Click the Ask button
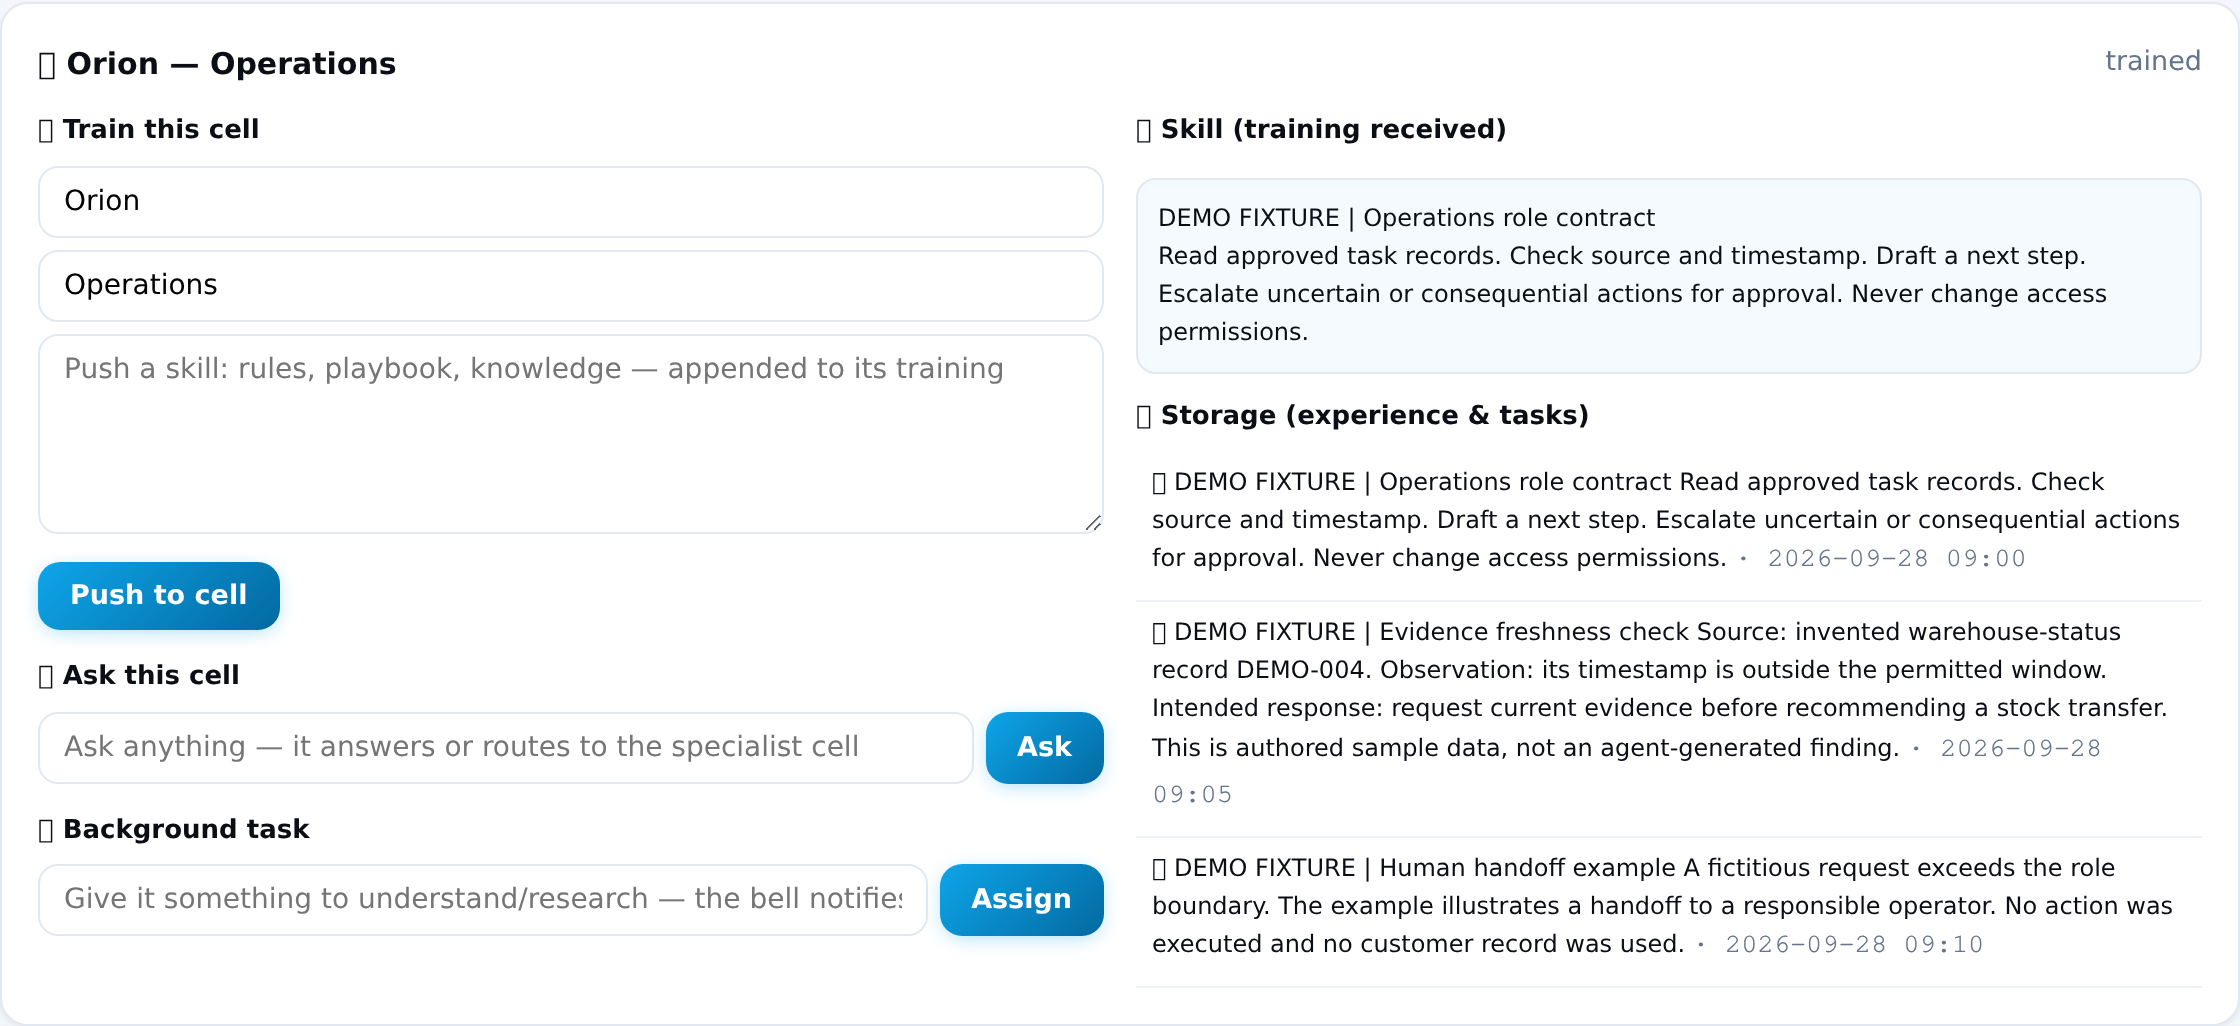Image resolution: width=2240 pixels, height=1026 pixels. (1044, 747)
